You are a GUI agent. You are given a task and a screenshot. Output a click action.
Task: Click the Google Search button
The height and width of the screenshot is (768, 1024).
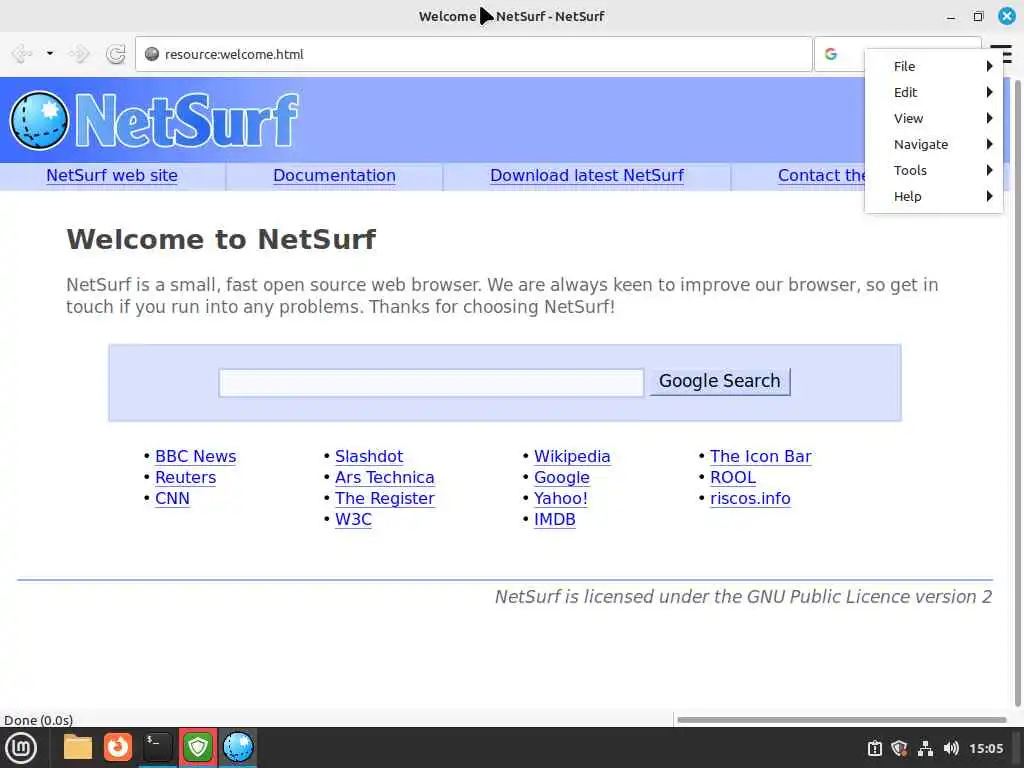720,381
